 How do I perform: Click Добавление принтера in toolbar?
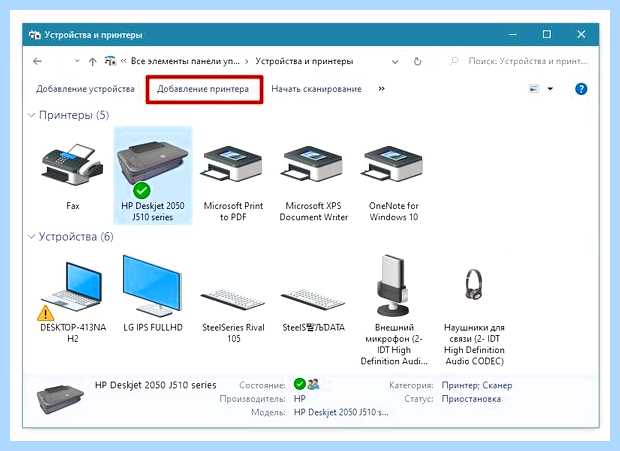point(203,89)
